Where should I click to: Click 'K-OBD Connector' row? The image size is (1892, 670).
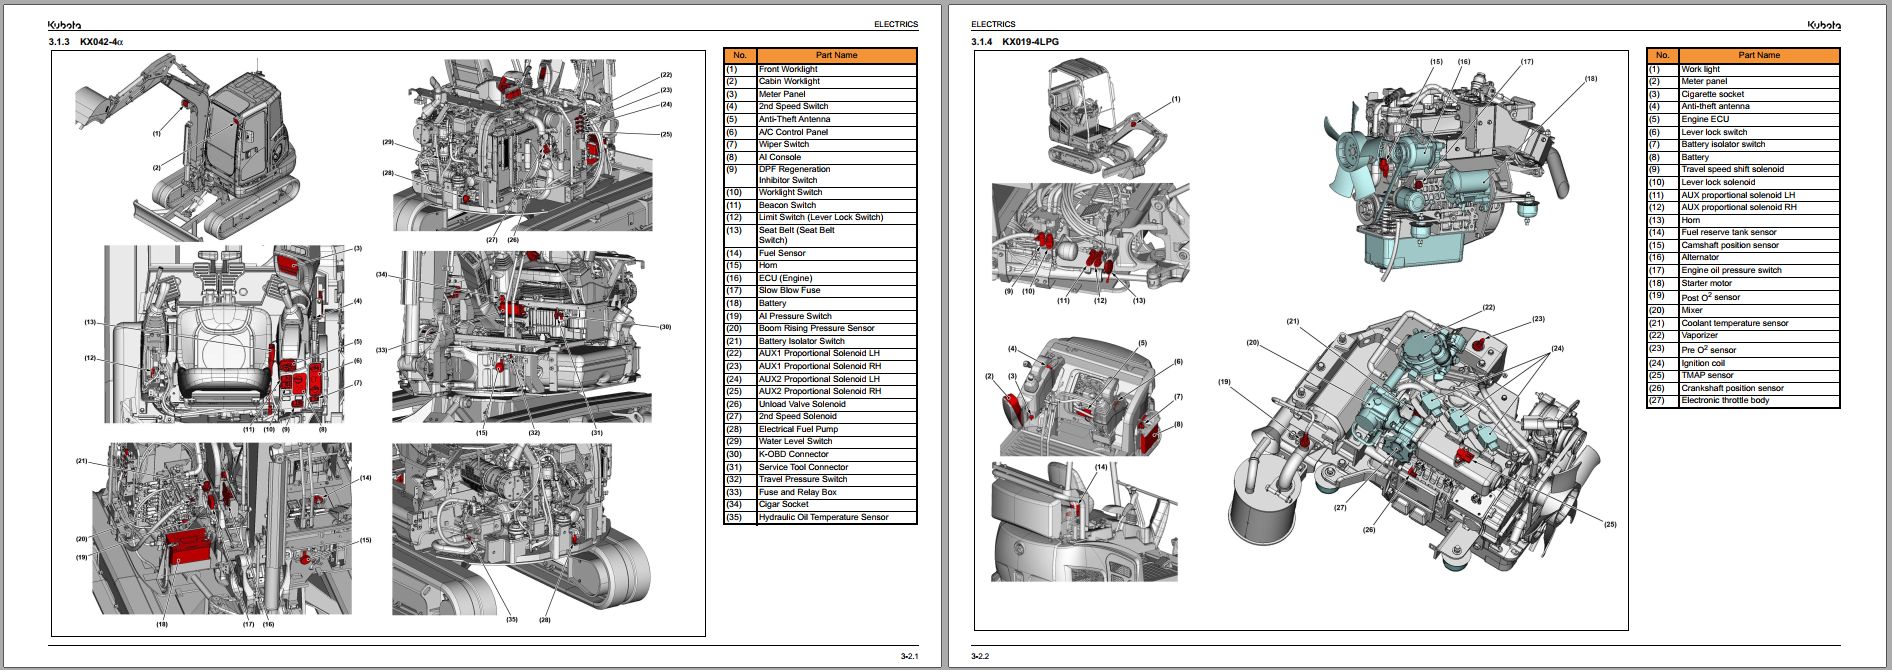pos(820,454)
